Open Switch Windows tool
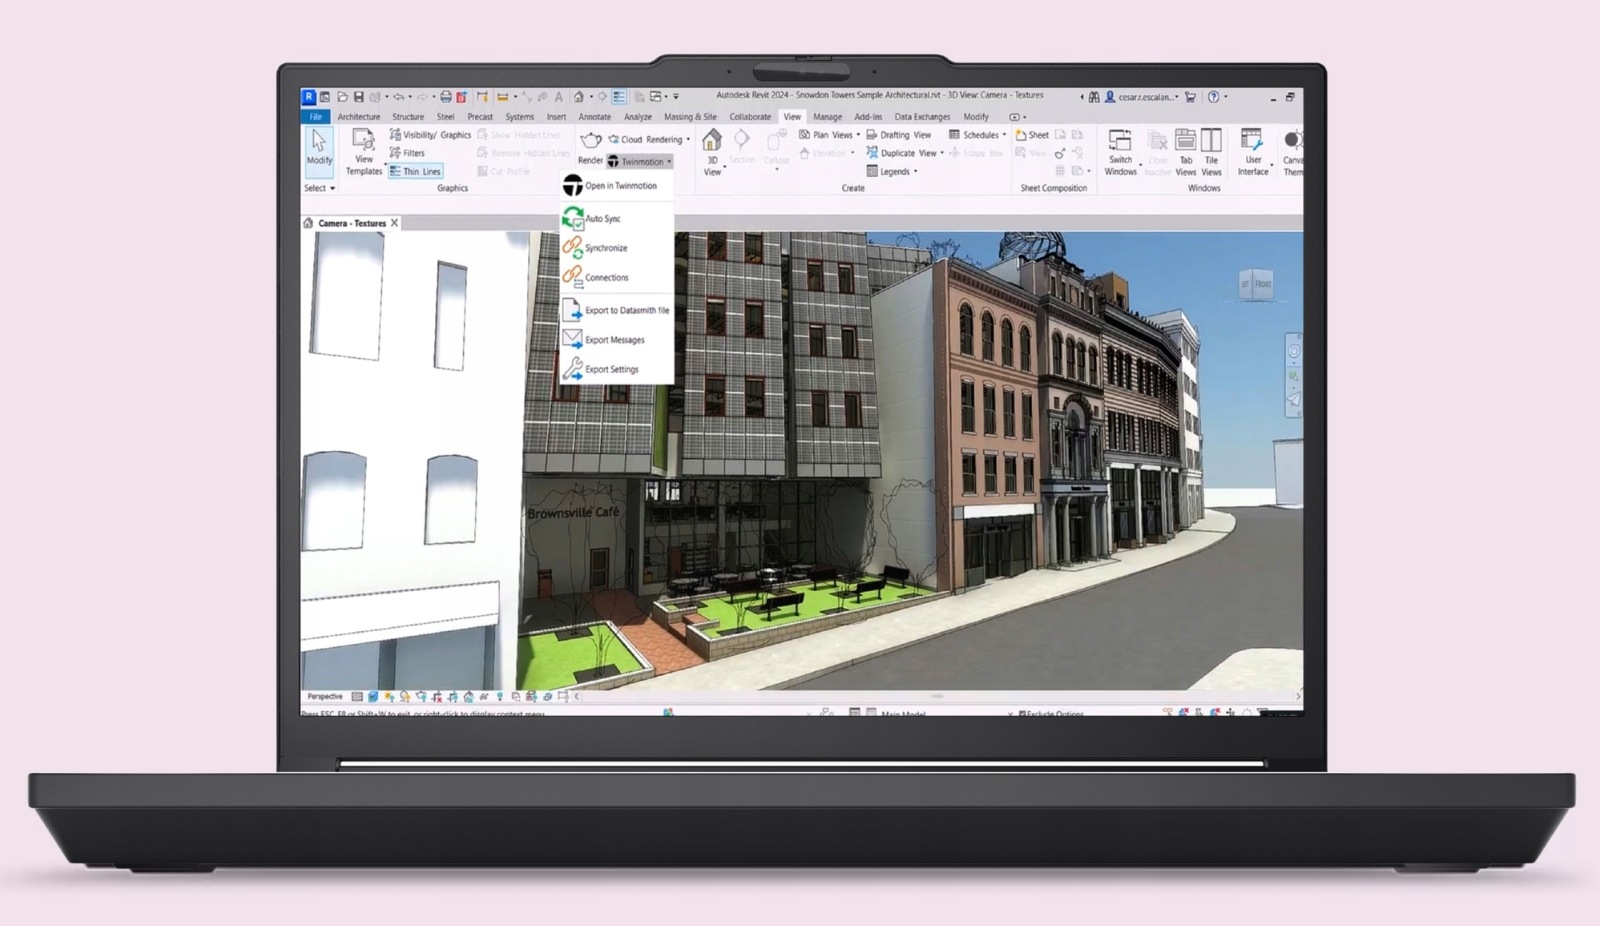 tap(1120, 152)
